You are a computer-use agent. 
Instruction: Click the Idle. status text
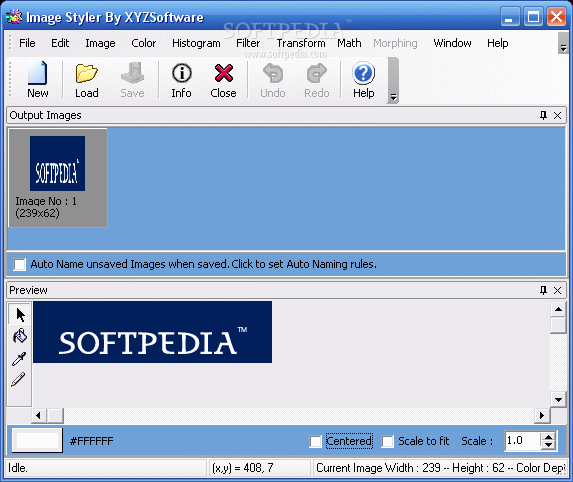pyautogui.click(x=18, y=468)
